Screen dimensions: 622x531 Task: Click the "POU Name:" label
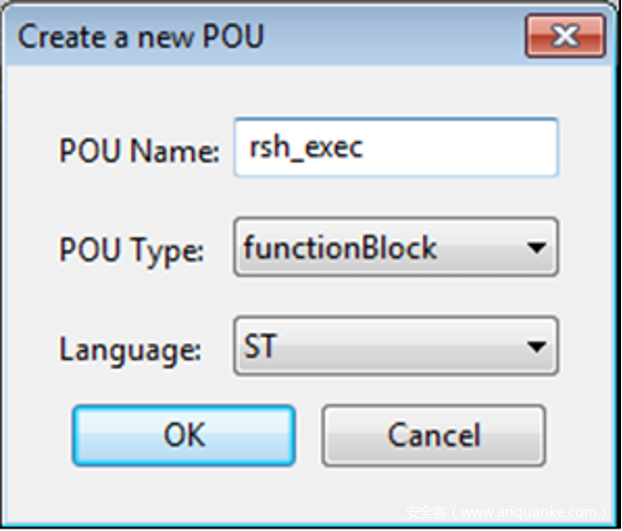(139, 151)
